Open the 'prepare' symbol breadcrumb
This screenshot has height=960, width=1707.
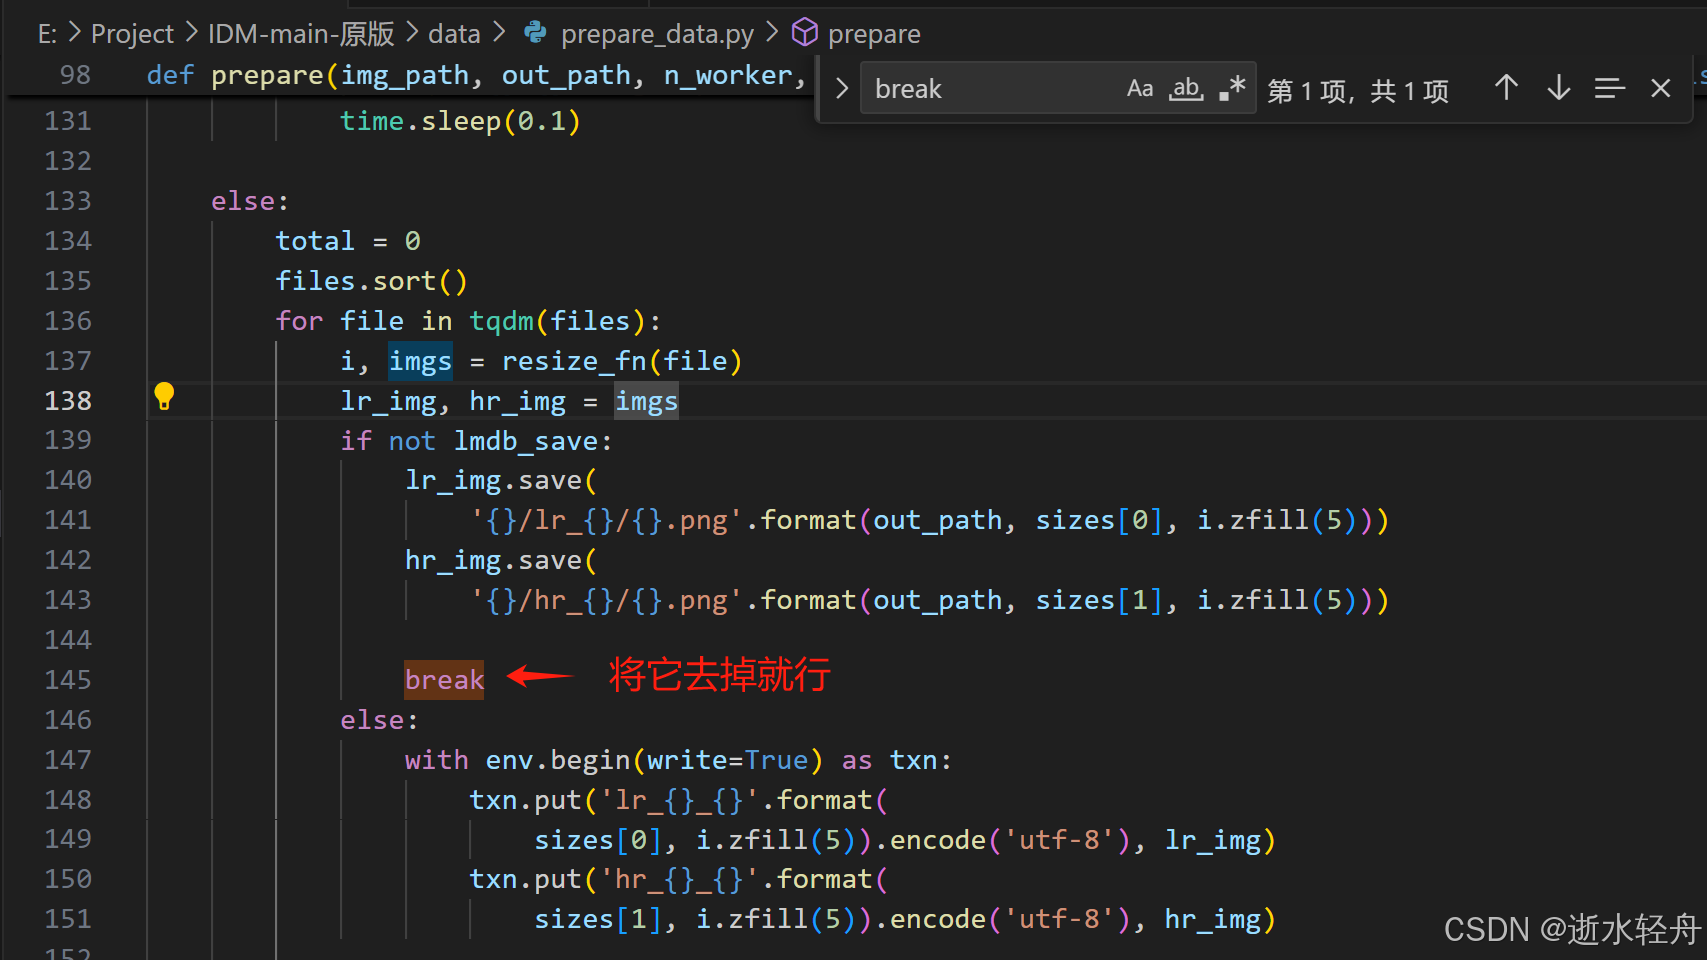click(874, 34)
